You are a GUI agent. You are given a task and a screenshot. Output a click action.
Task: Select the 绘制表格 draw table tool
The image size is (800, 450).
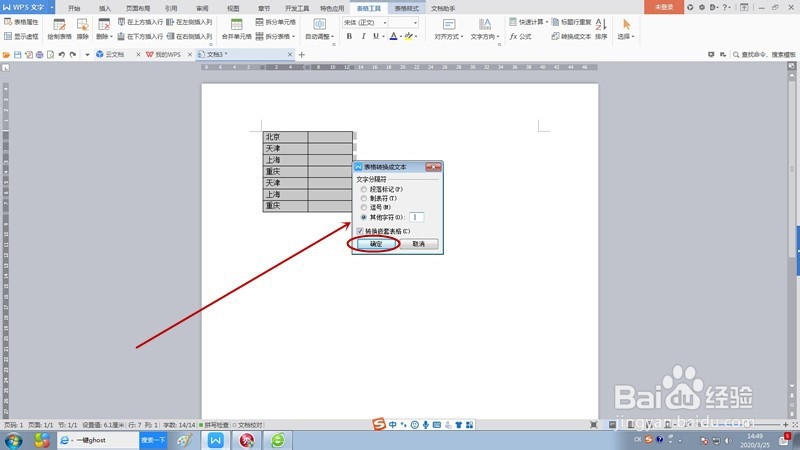pyautogui.click(x=59, y=29)
